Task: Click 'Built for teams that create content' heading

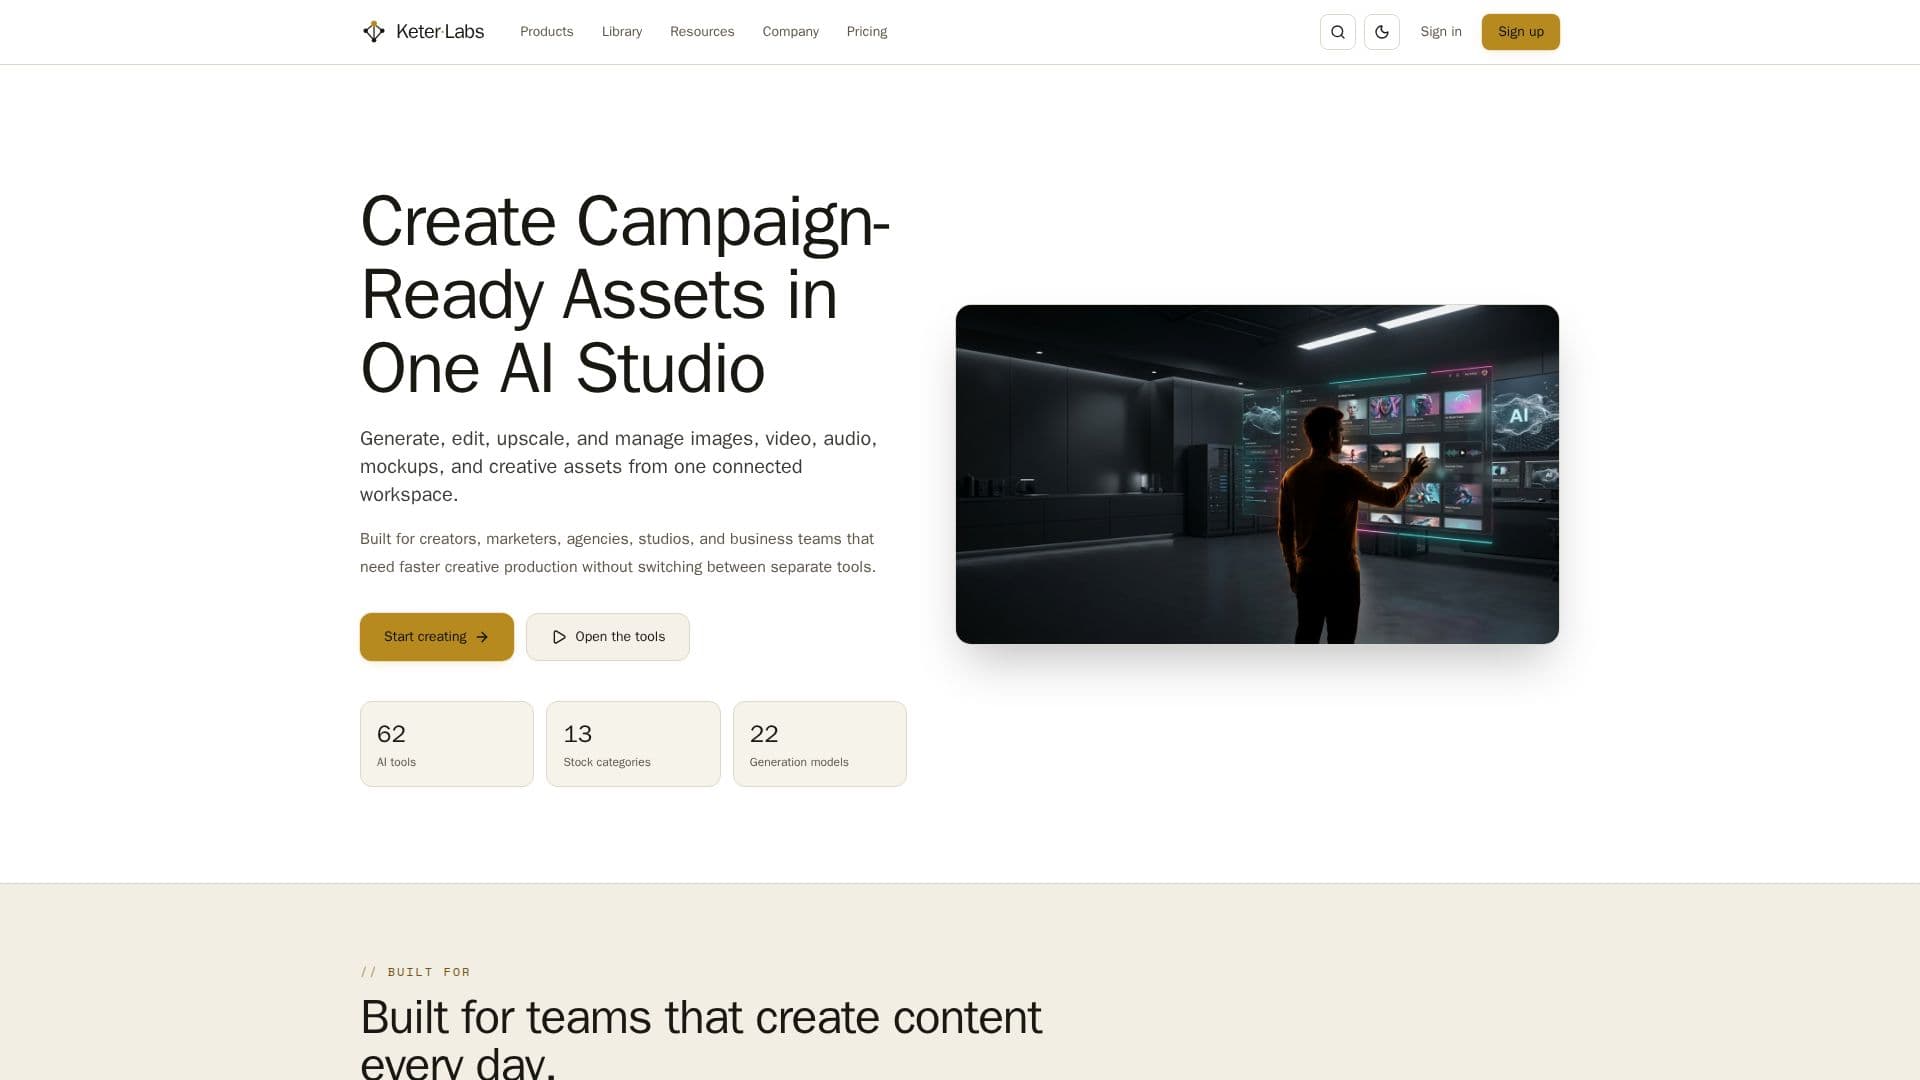Action: (x=701, y=1038)
